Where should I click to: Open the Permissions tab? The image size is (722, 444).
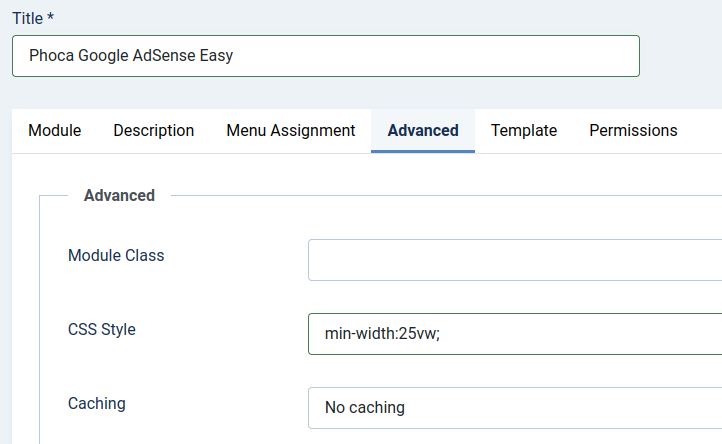(x=633, y=131)
